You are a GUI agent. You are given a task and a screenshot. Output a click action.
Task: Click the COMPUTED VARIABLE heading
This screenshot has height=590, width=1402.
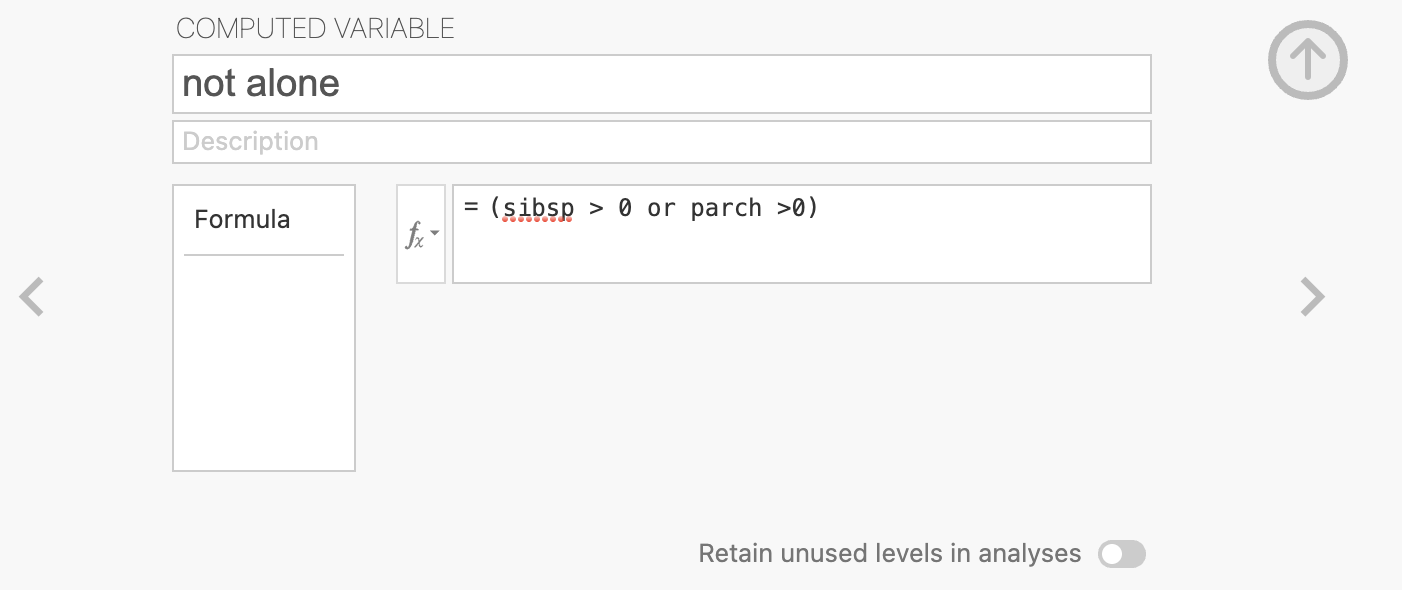point(315,28)
